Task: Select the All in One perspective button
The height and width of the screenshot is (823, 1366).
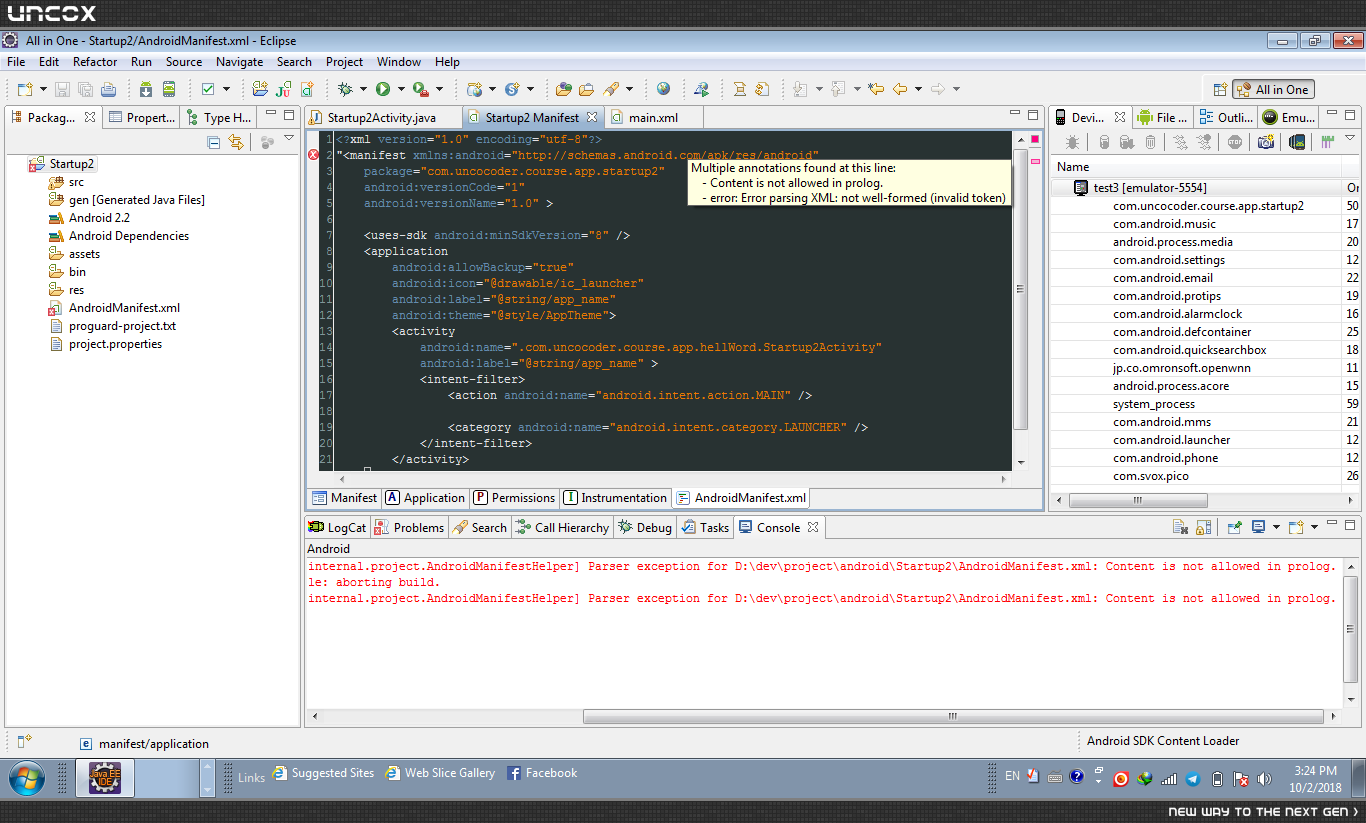Action: tap(1273, 89)
